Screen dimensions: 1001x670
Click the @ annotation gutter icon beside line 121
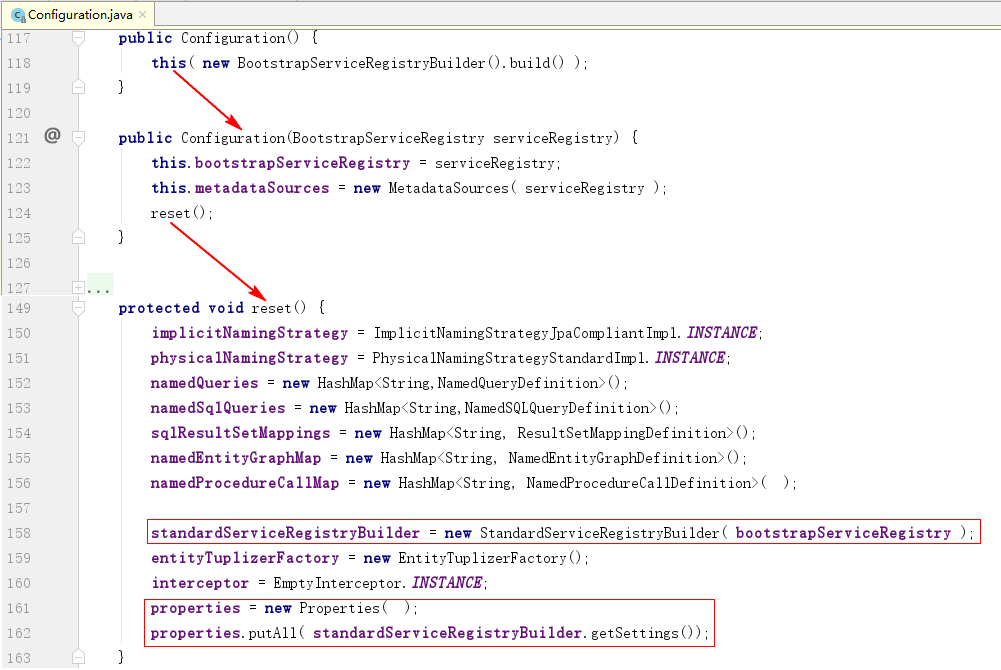pyautogui.click(x=52, y=135)
